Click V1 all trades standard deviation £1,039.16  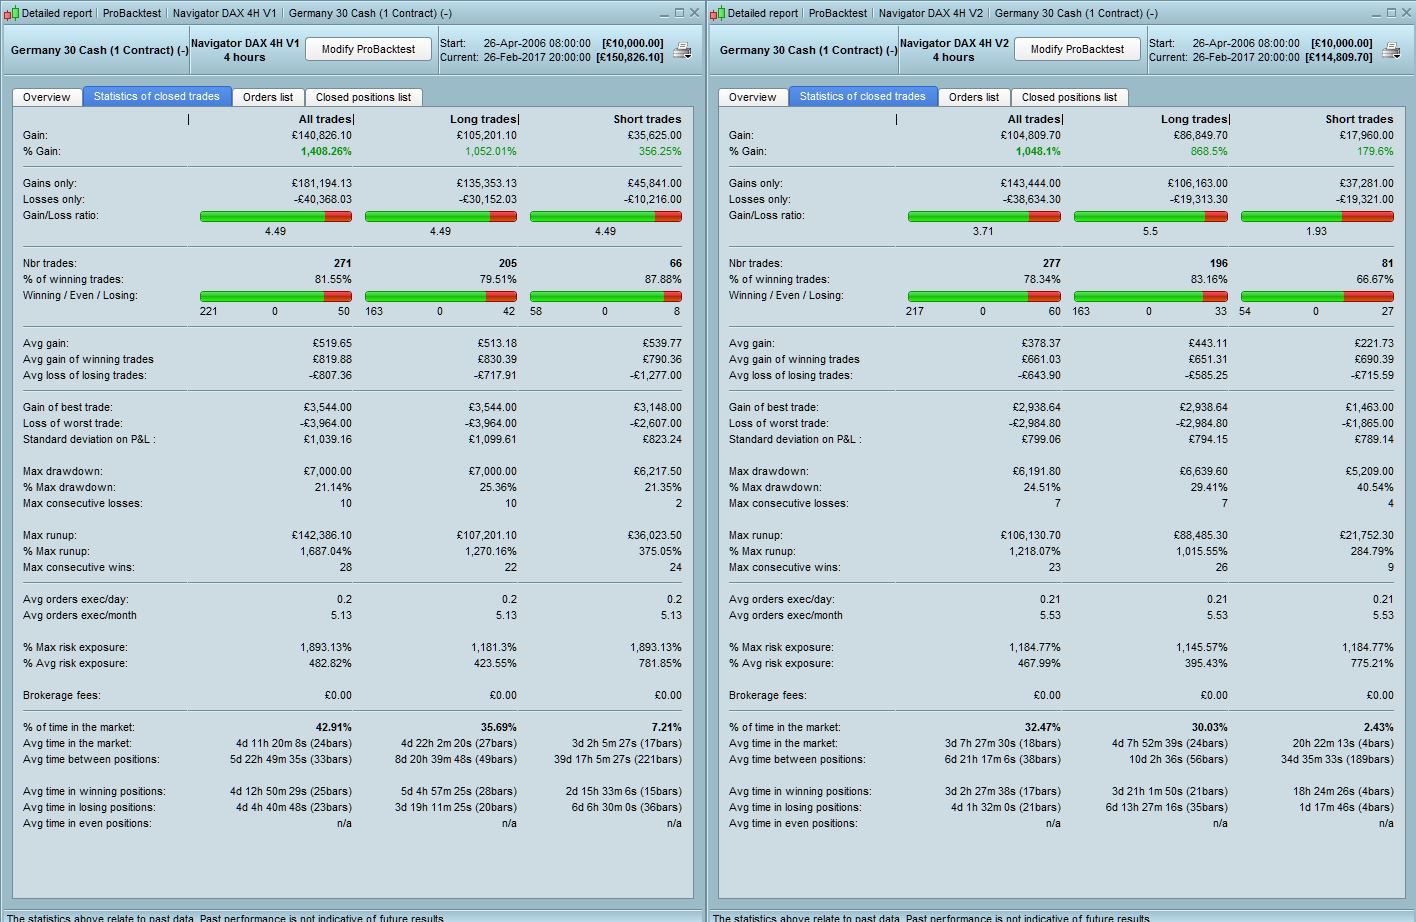pos(327,439)
